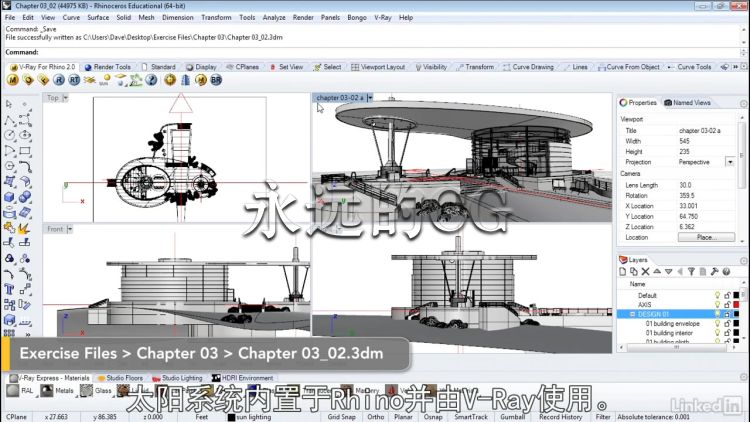Click the Filter status bar button
Image resolution: width=750 pixels, height=422 pixels.
603,417
